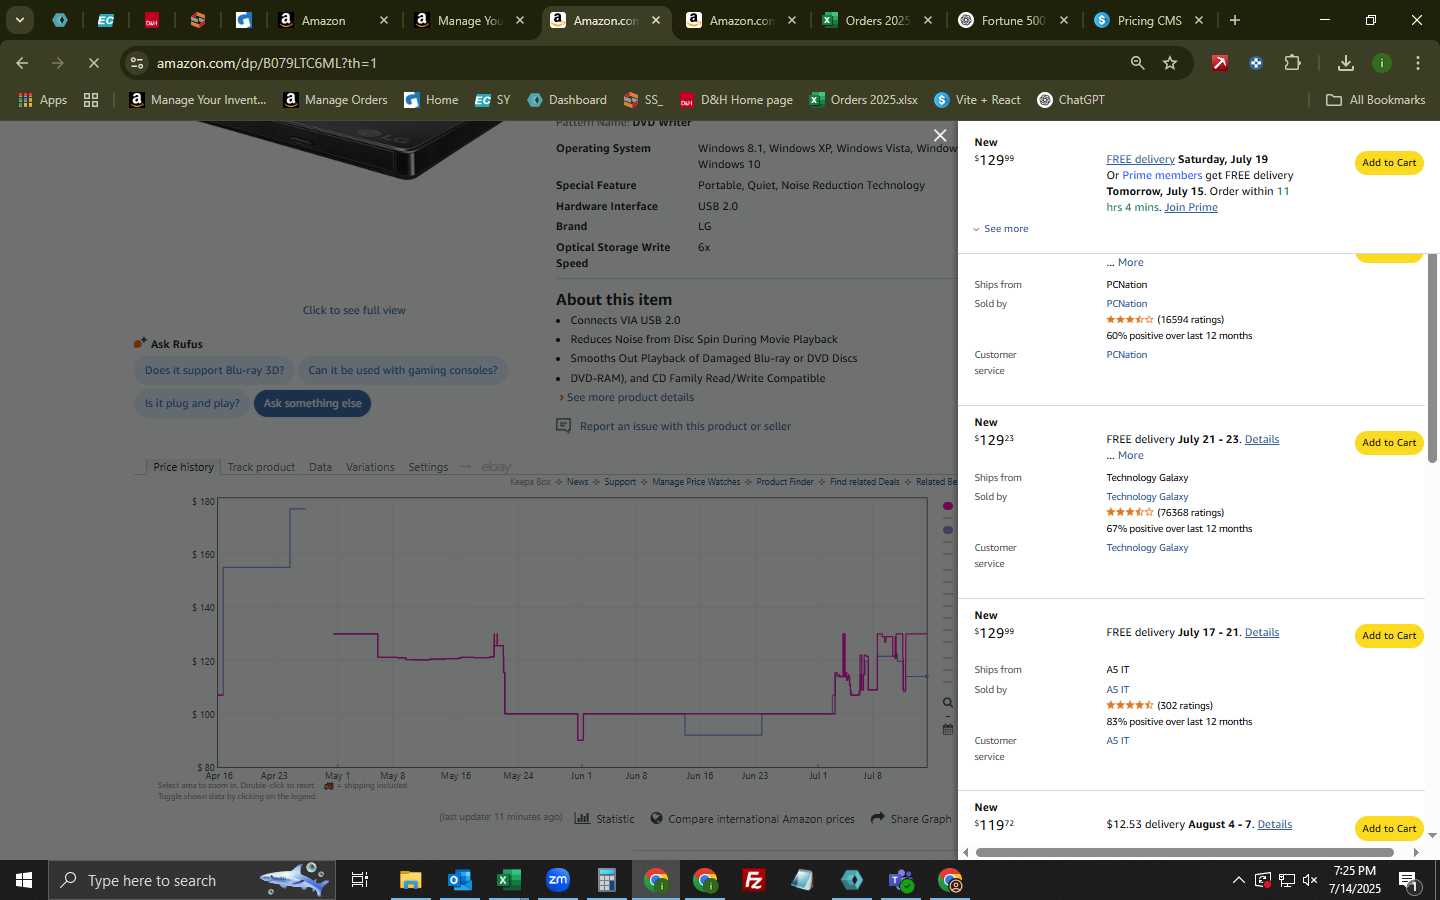
Task: Open a new browser tab
Action: coord(1234,20)
